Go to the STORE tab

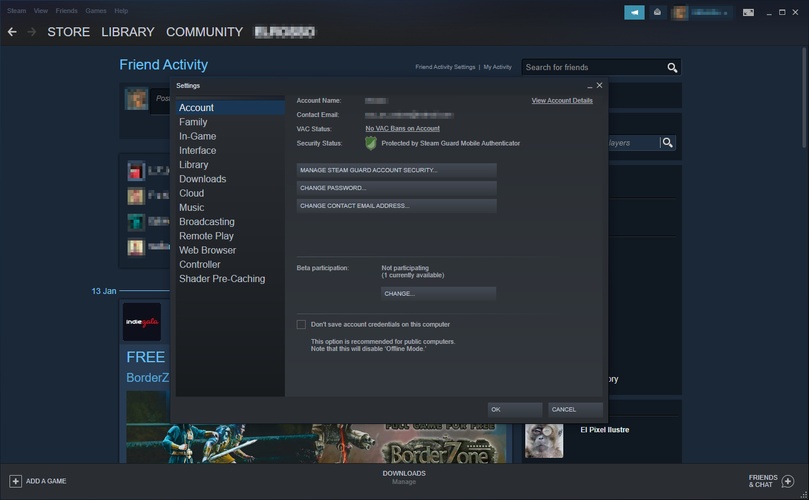click(69, 32)
